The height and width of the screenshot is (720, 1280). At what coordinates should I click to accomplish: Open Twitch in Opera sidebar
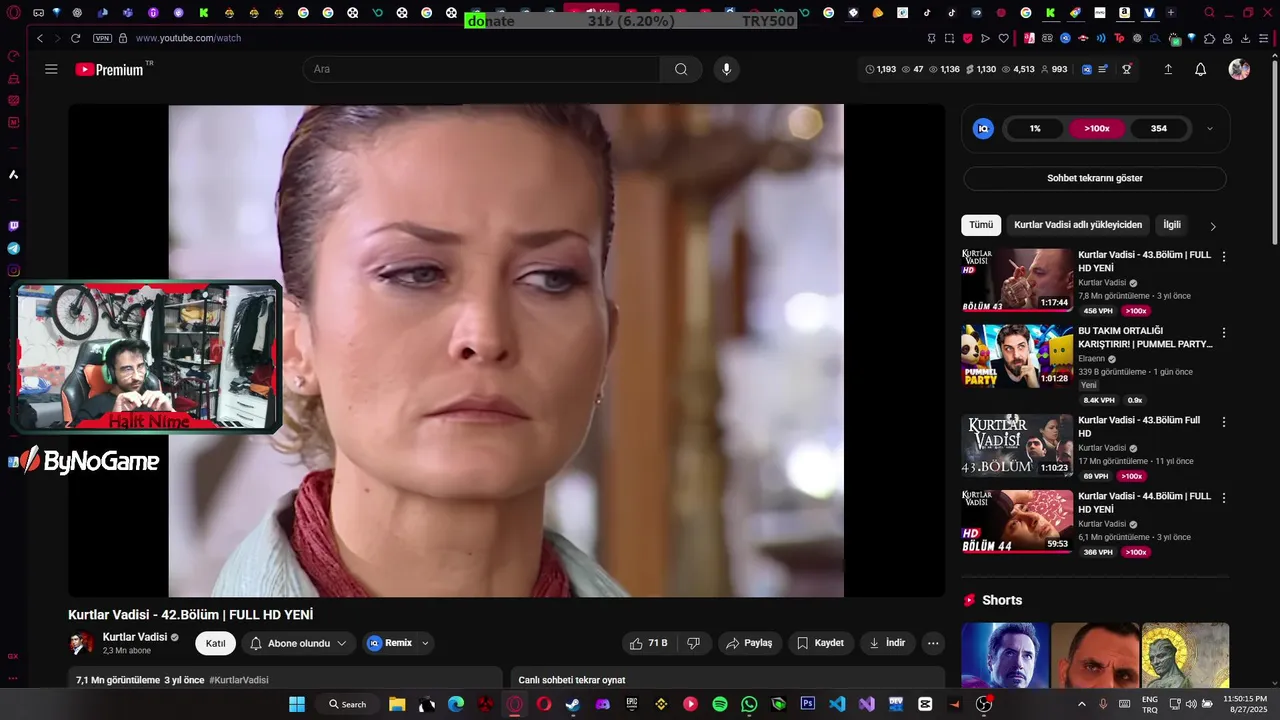coord(13,226)
